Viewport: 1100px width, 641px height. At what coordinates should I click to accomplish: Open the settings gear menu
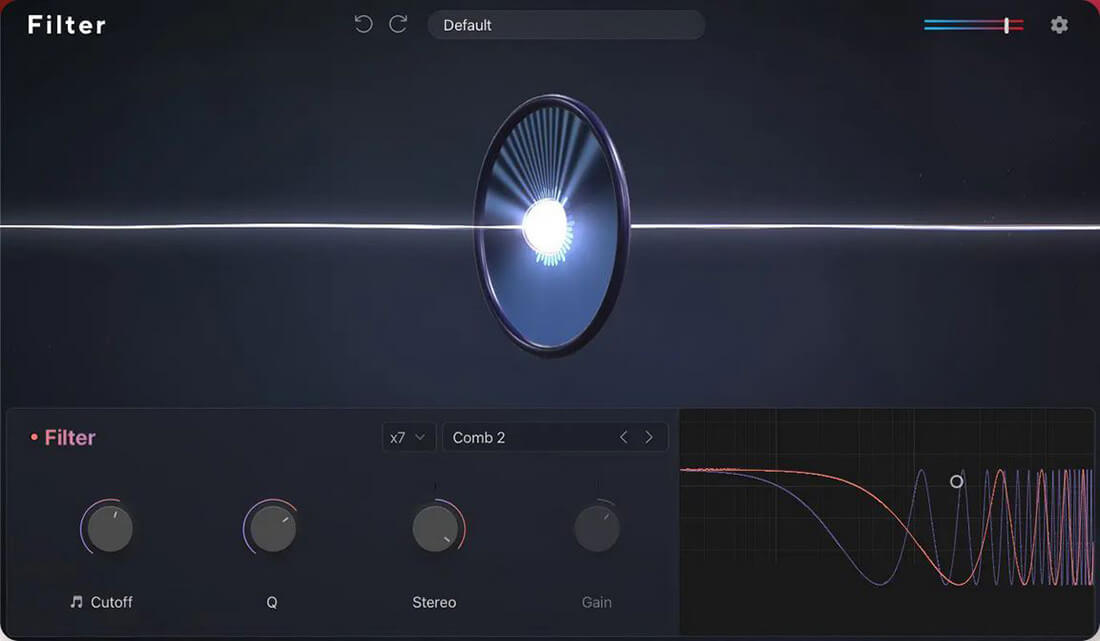(x=1059, y=24)
